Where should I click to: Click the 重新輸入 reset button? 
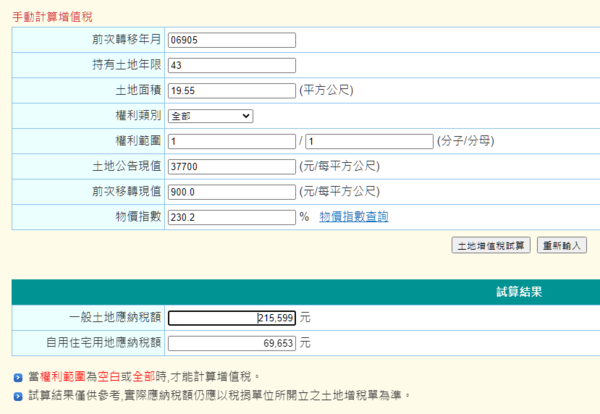click(563, 245)
